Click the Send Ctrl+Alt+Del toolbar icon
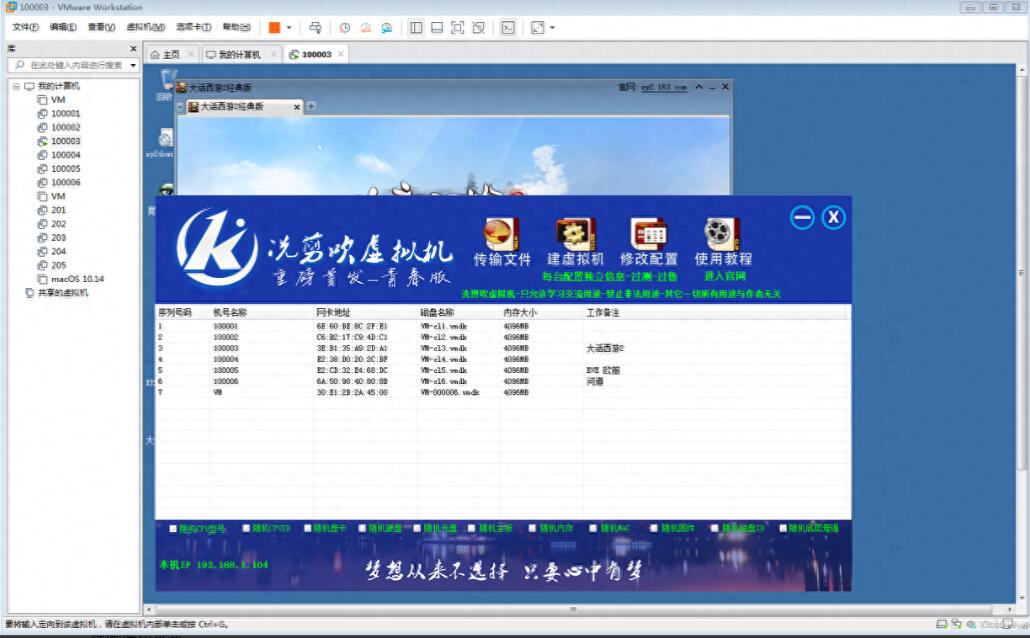 tap(315, 28)
